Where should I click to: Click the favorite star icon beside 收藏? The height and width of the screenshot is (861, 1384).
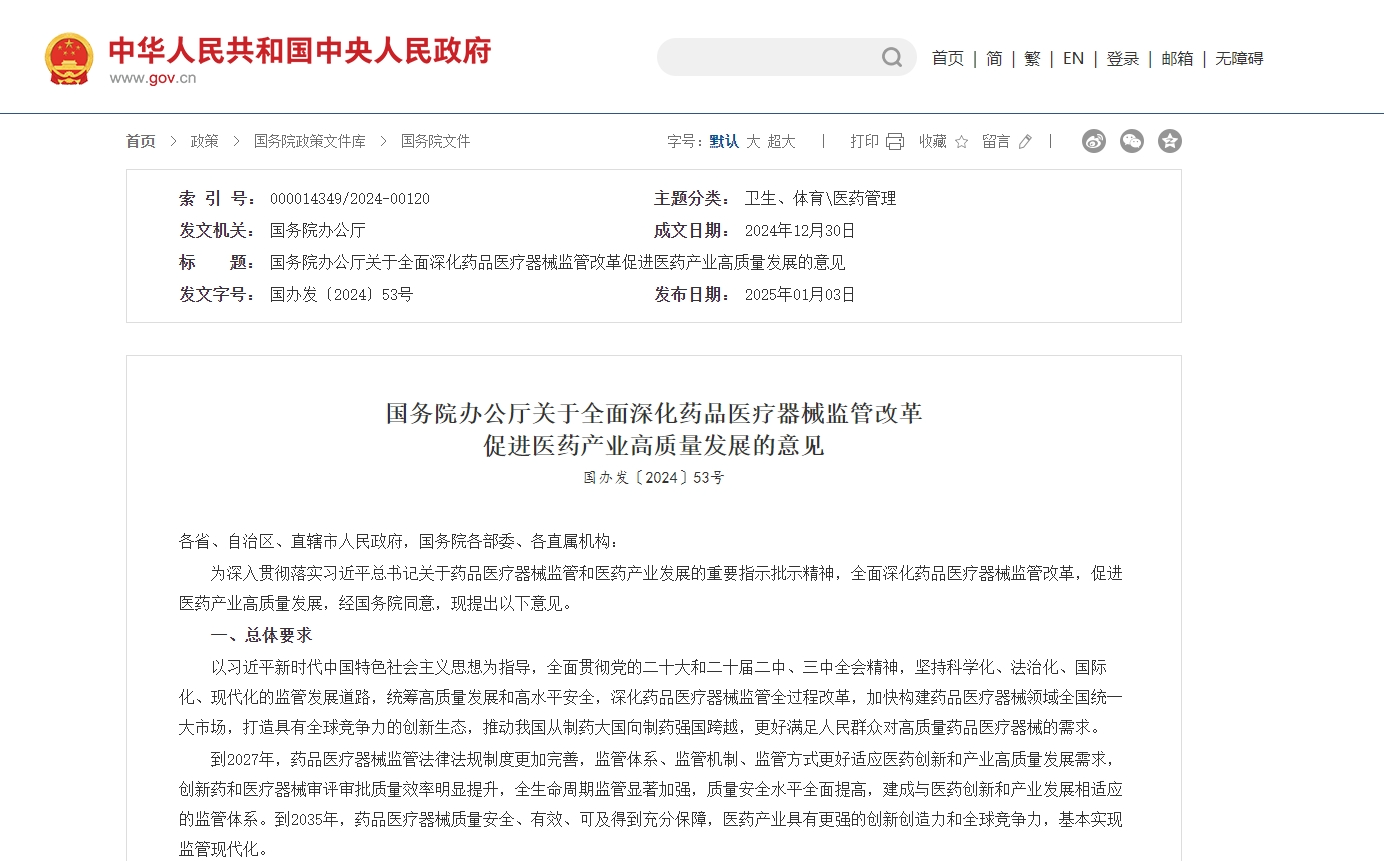click(x=961, y=142)
